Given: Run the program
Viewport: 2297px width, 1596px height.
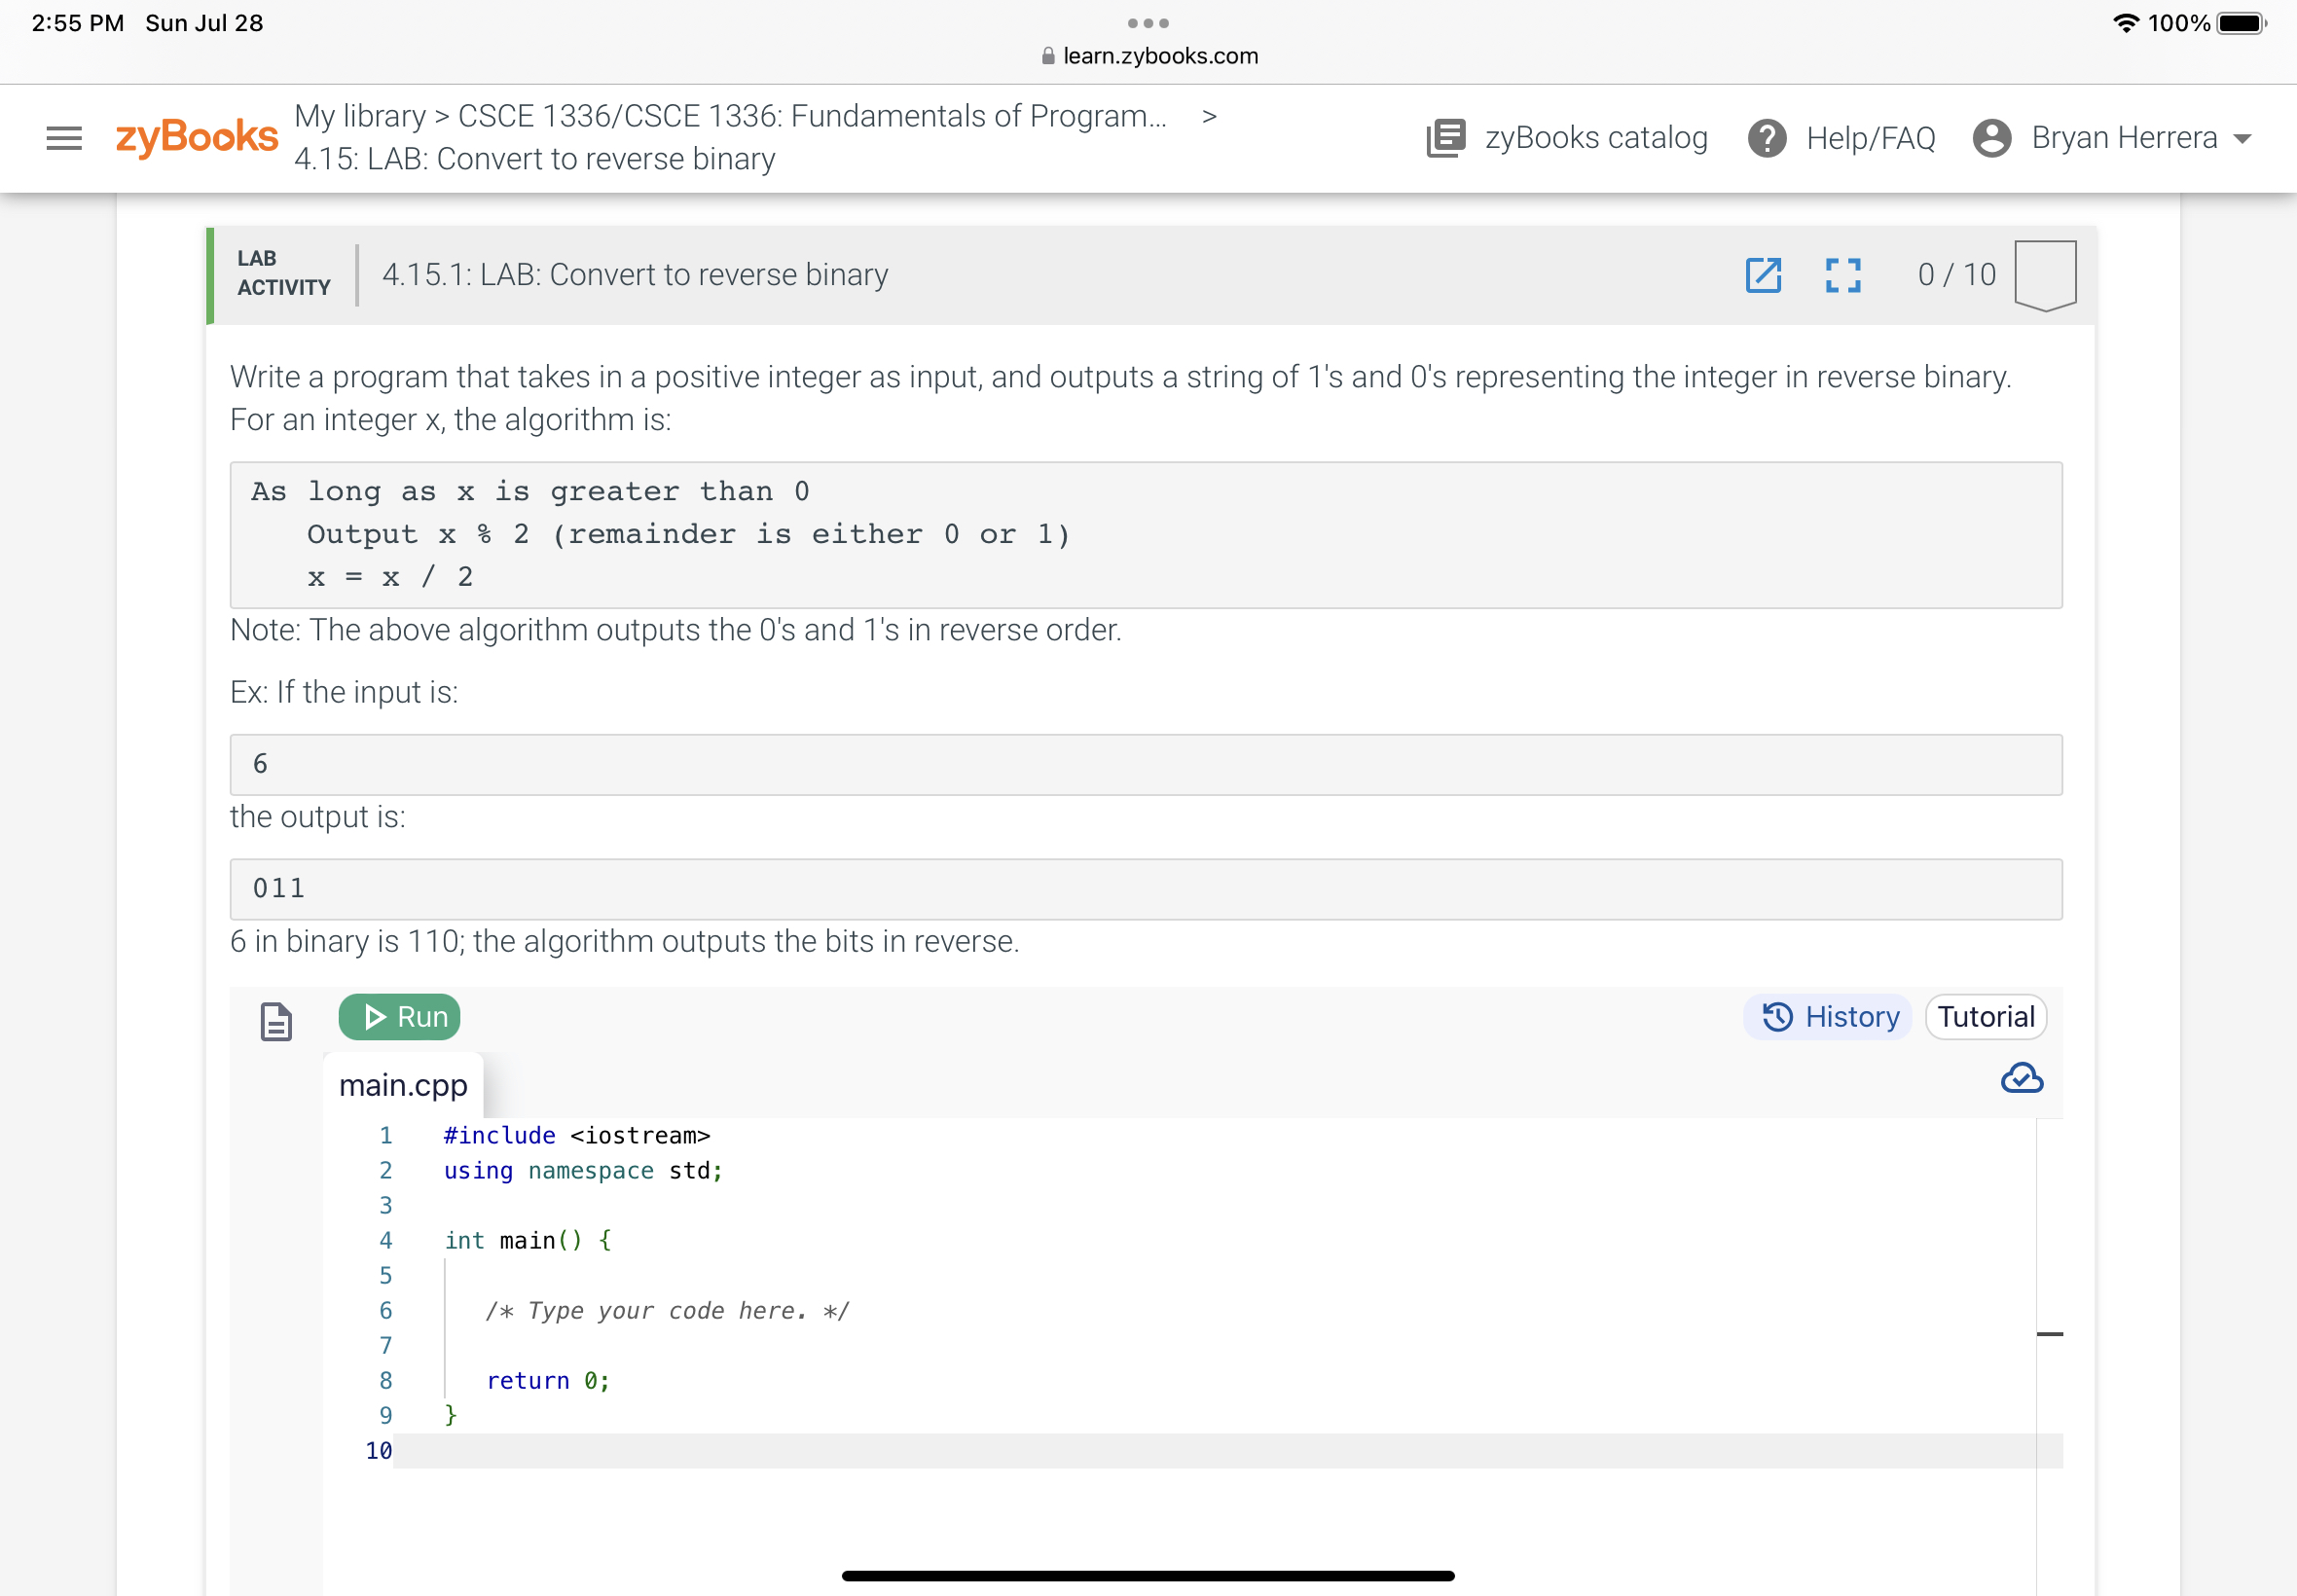Looking at the screenshot, I should pos(400,1017).
